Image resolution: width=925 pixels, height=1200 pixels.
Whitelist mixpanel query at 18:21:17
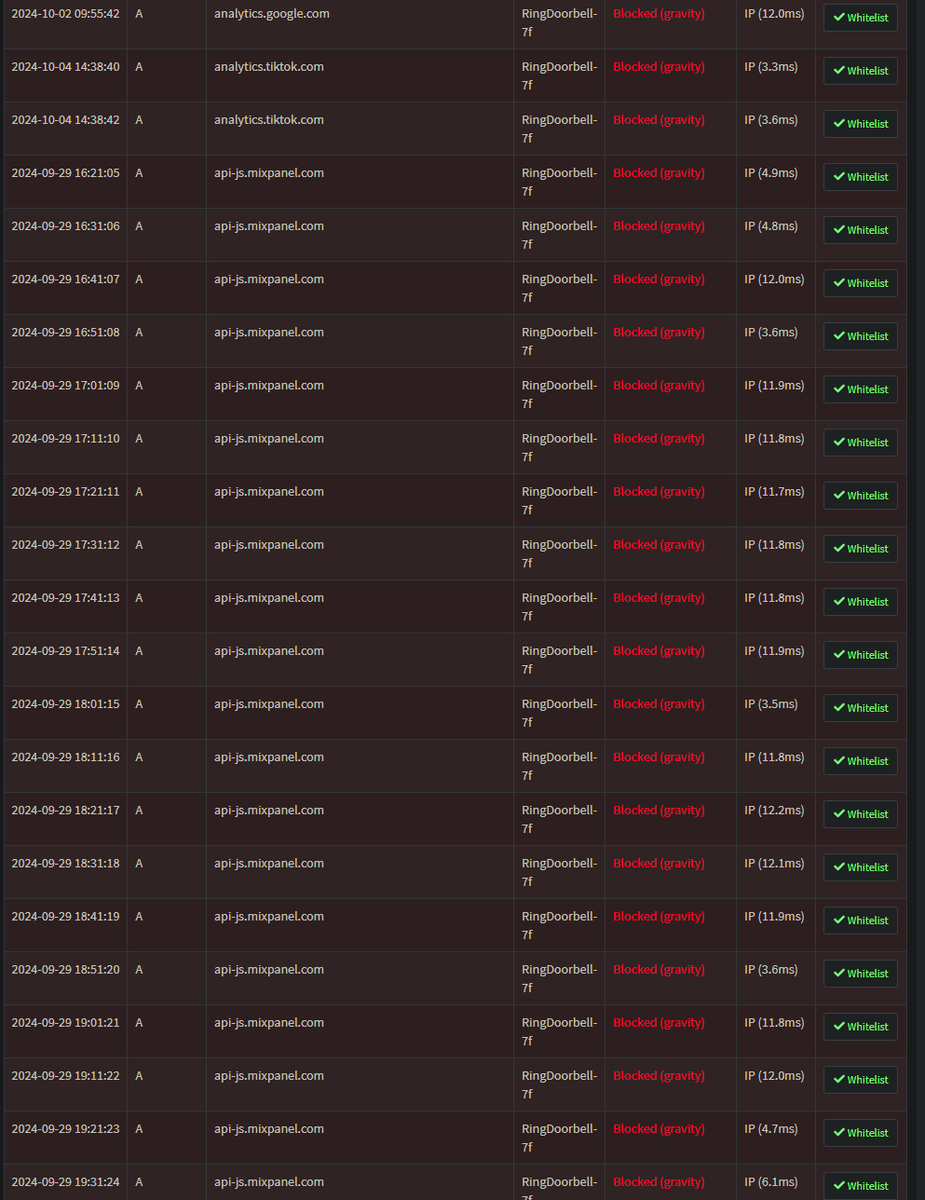860,814
